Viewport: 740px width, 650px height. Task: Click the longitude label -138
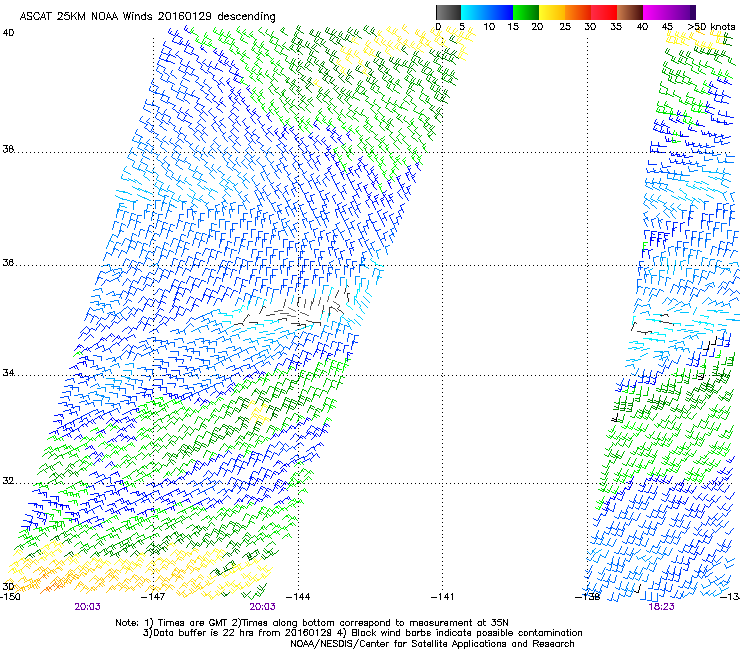(x=588, y=597)
